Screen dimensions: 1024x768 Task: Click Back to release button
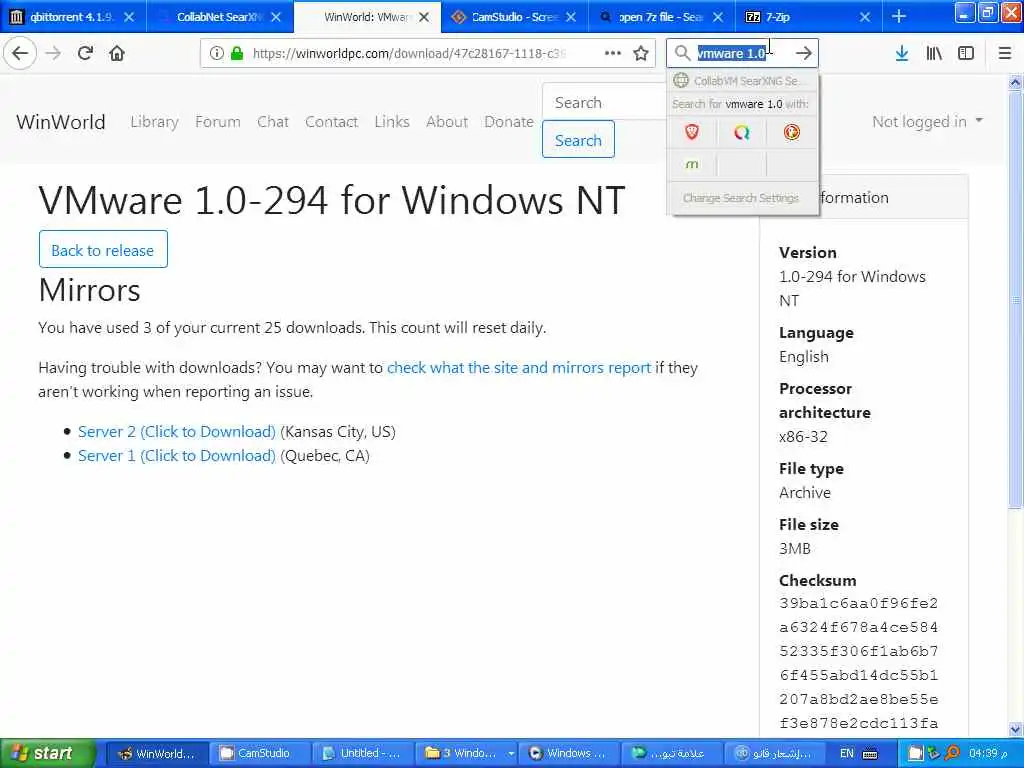103,249
